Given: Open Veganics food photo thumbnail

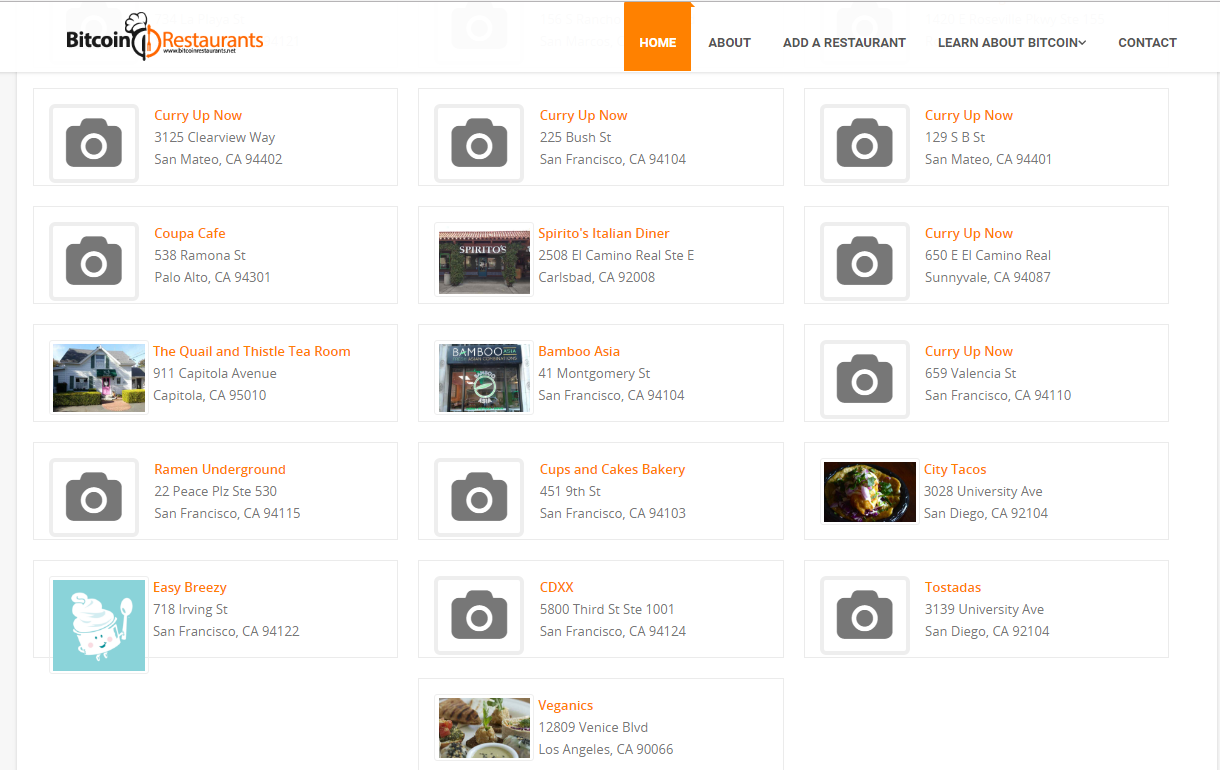Looking at the screenshot, I should pos(485,728).
